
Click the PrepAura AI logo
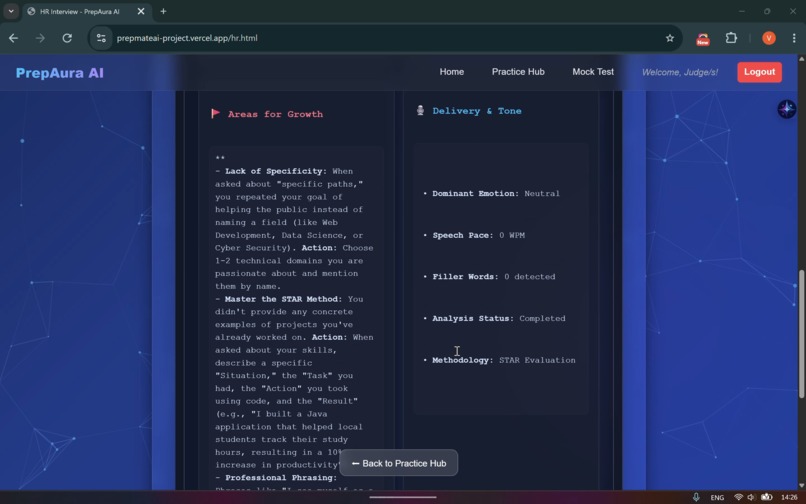click(60, 73)
